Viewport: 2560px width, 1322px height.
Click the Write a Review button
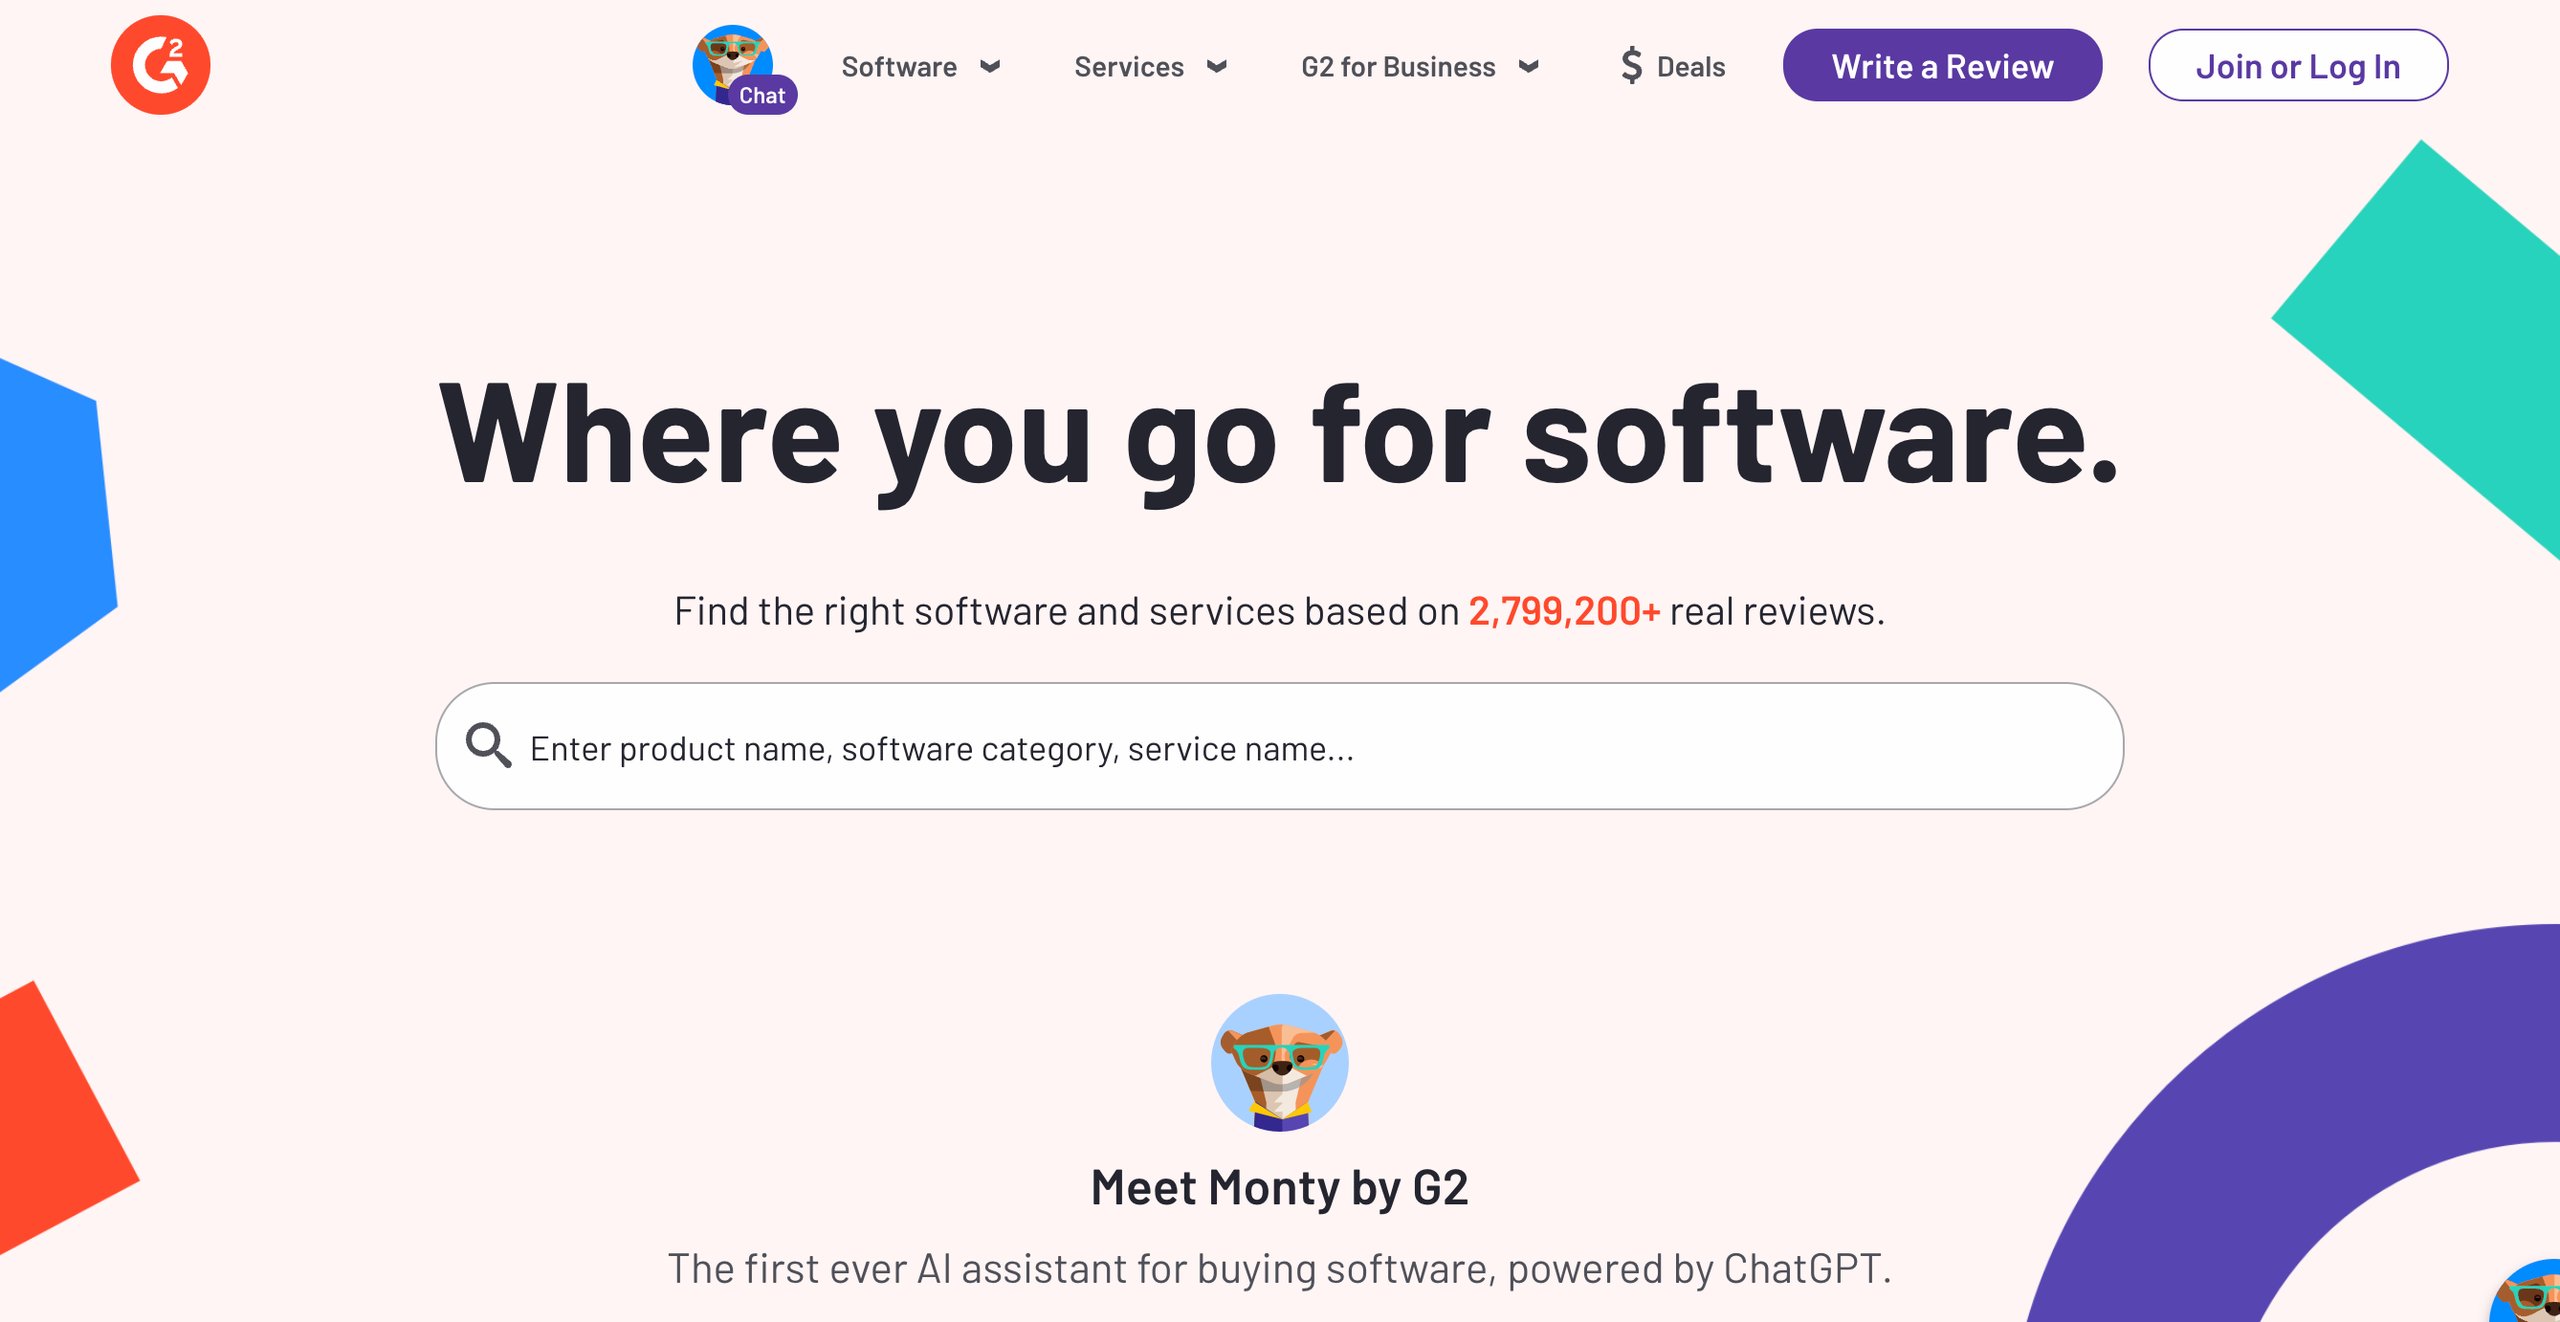[1943, 64]
